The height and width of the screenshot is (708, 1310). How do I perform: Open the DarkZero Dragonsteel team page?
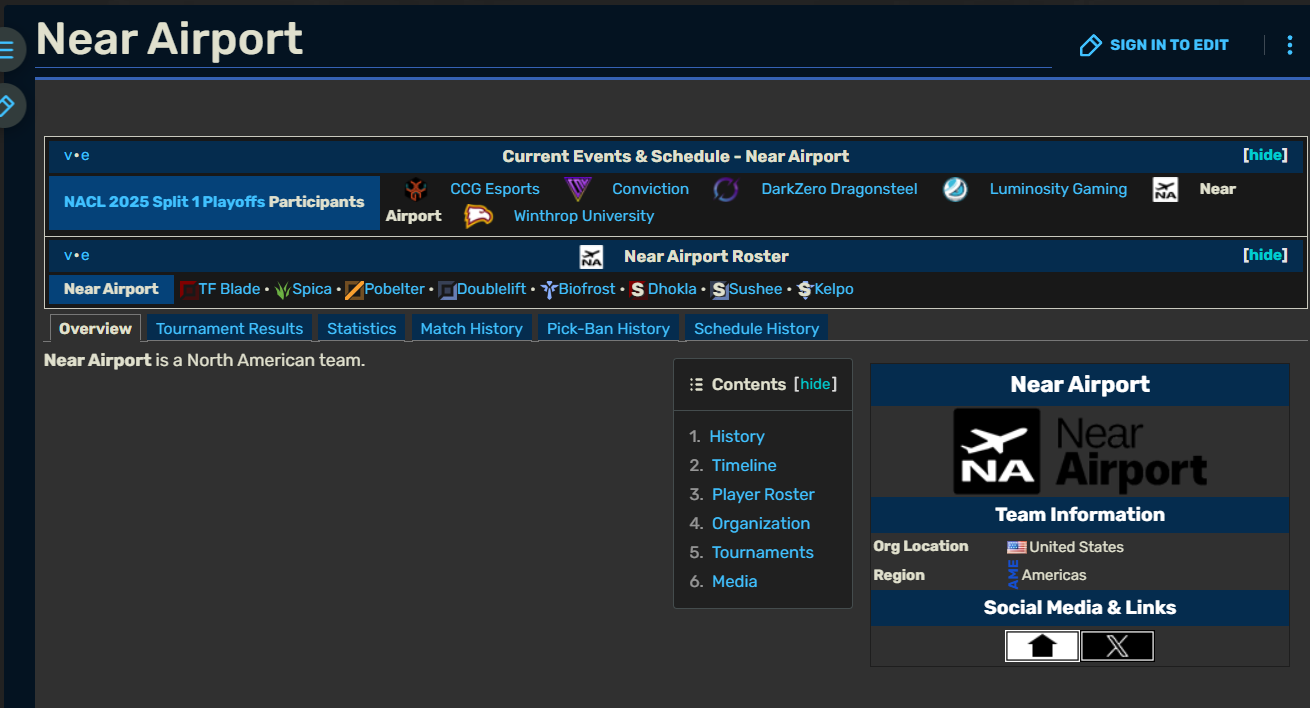839,189
